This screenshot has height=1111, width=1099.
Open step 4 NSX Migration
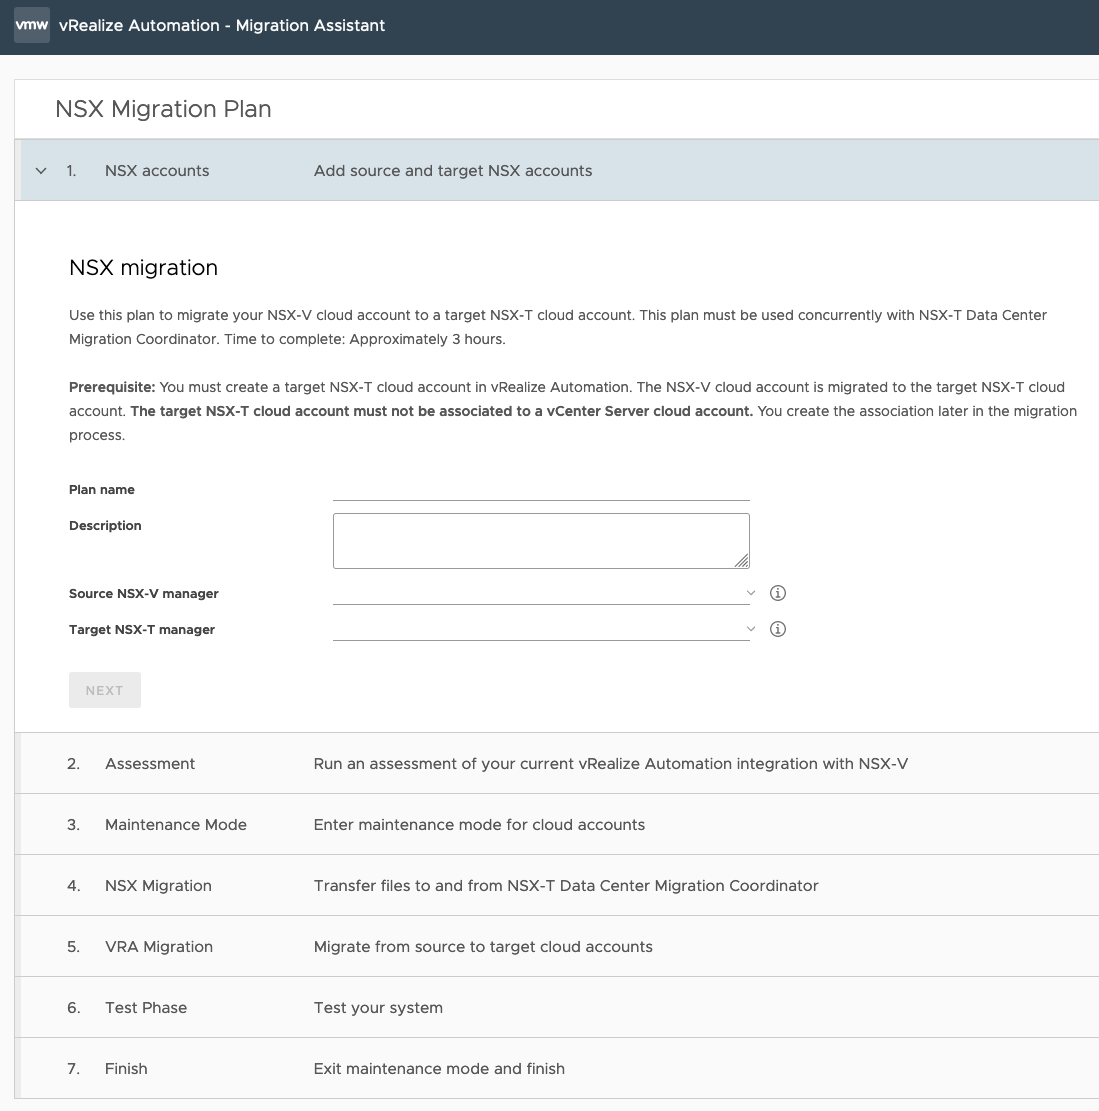coord(158,886)
